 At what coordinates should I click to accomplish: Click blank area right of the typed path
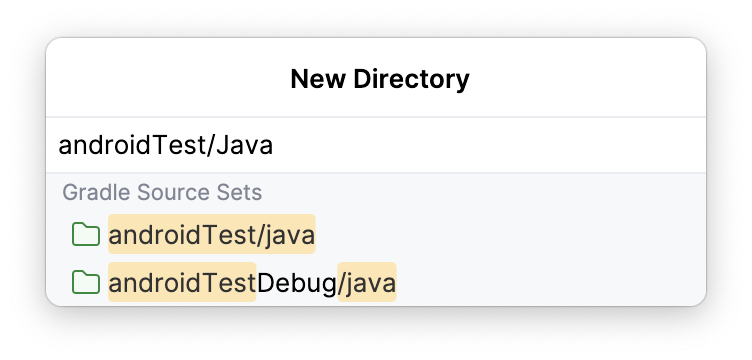[x=489, y=145]
